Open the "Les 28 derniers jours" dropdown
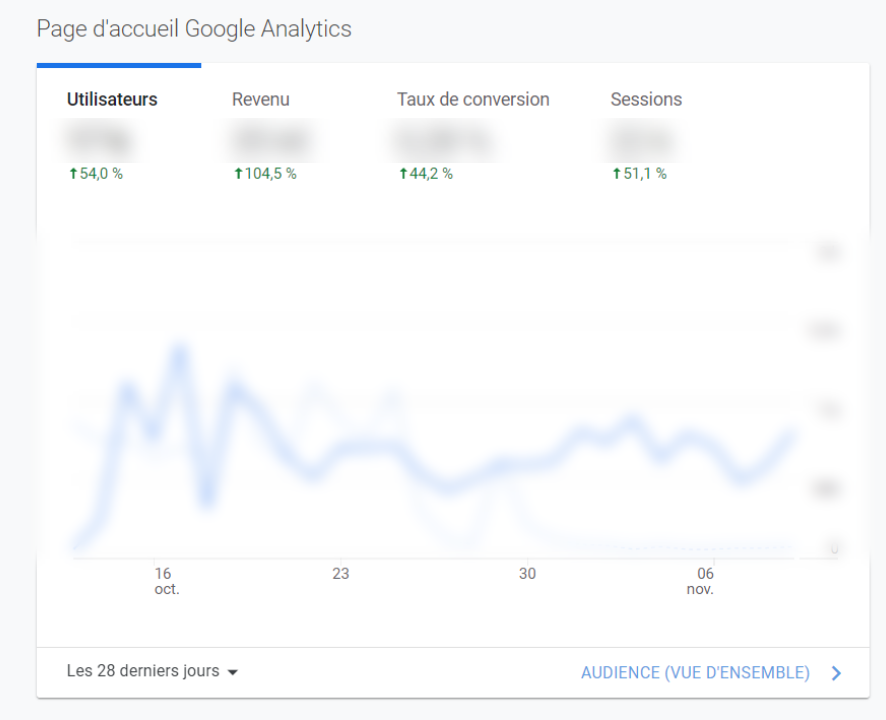The width and height of the screenshot is (886, 720). (x=143, y=671)
